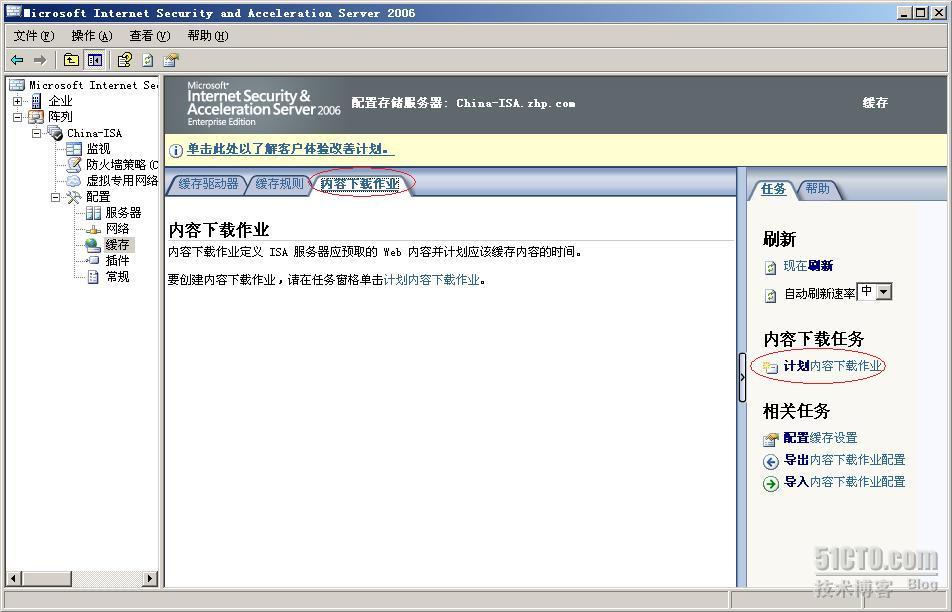
Task: Select the 监视 tree item label
Action: (98, 149)
